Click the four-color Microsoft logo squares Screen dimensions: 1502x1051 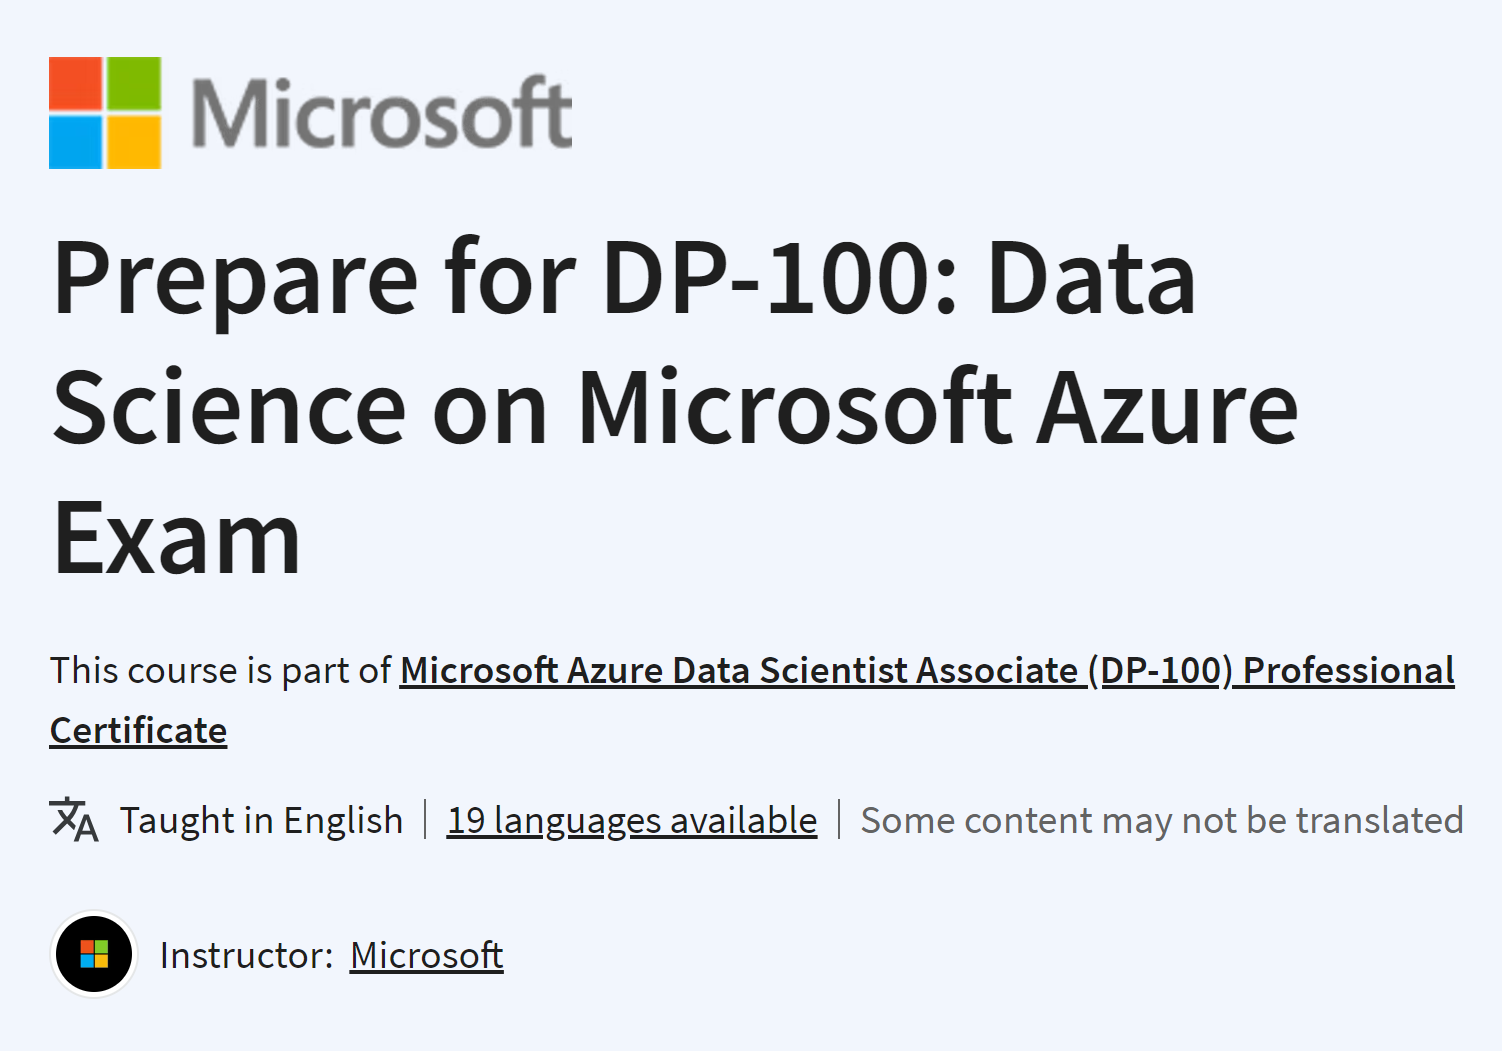click(x=105, y=113)
